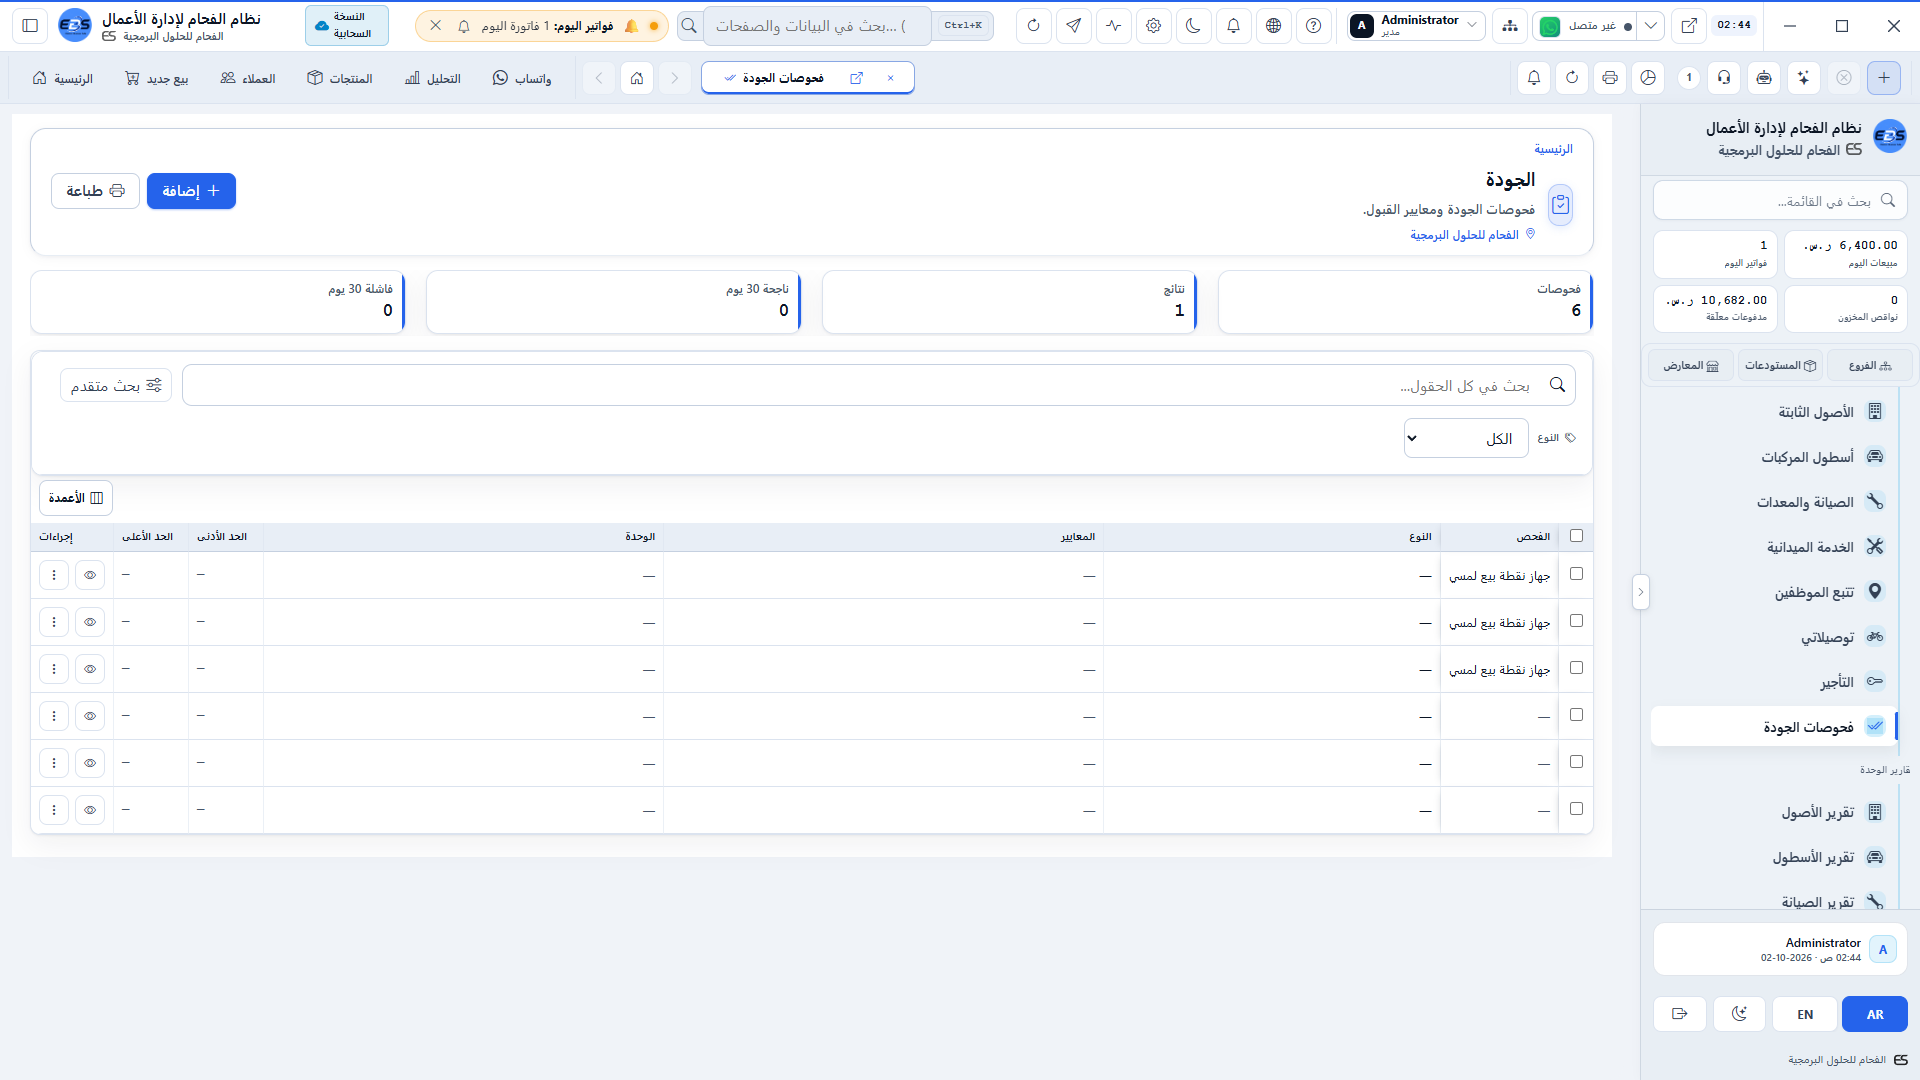View the first row with eye icon
1920x1080 pixels.
point(90,575)
